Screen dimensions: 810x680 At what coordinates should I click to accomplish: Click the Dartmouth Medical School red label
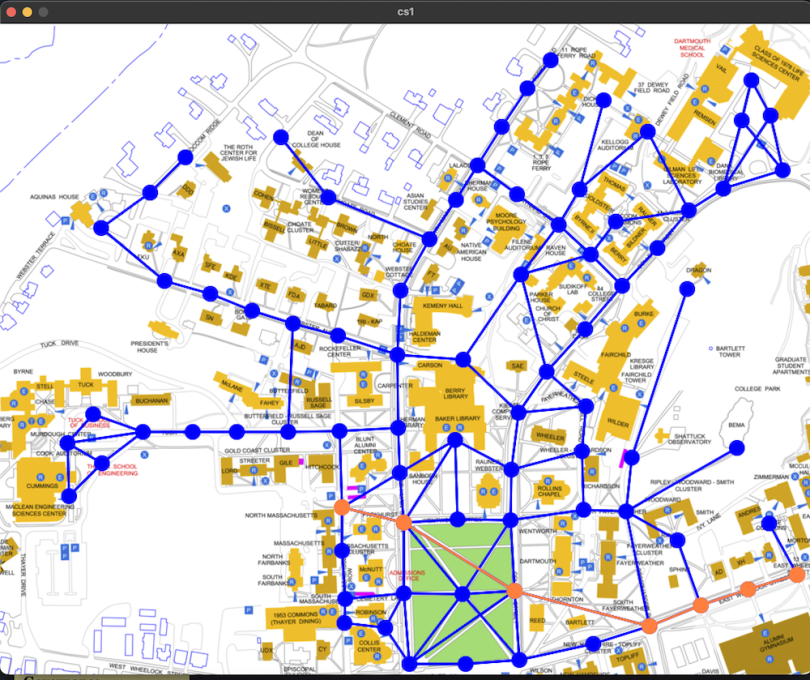692,48
